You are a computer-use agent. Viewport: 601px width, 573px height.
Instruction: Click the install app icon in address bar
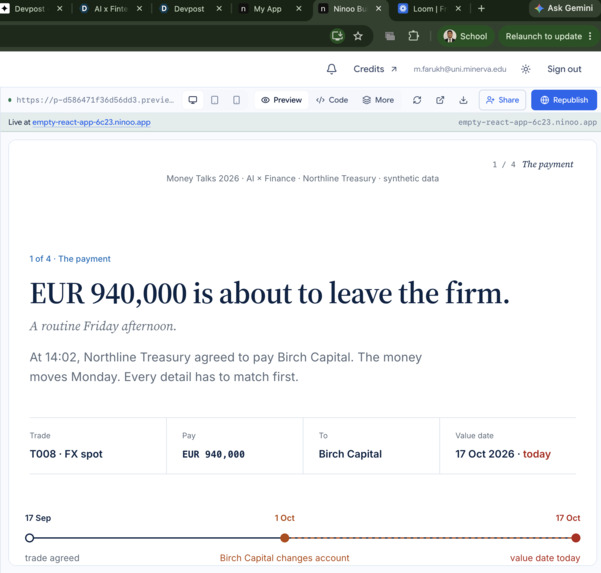337,36
